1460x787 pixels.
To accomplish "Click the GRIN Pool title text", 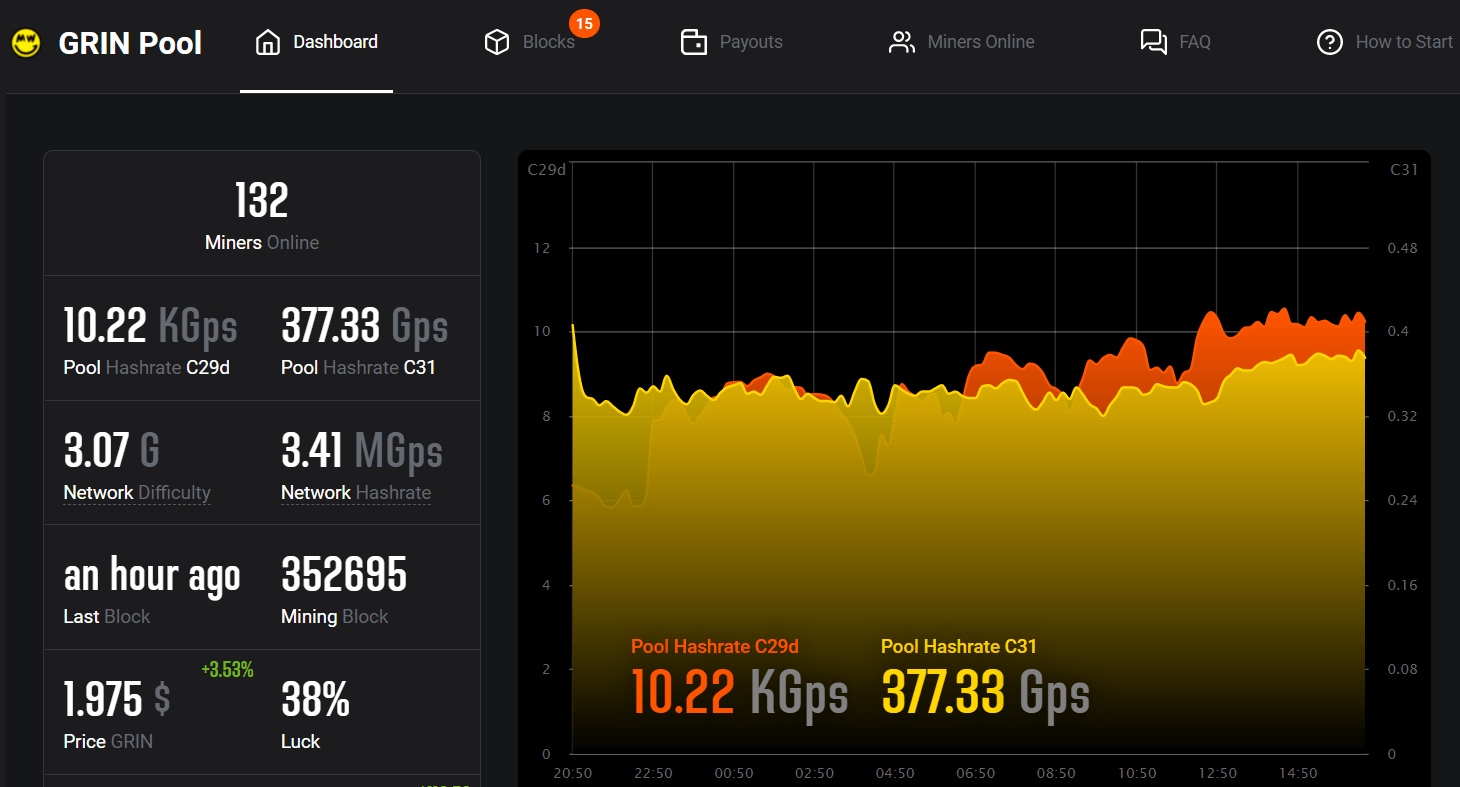I will pyautogui.click(x=130, y=43).
